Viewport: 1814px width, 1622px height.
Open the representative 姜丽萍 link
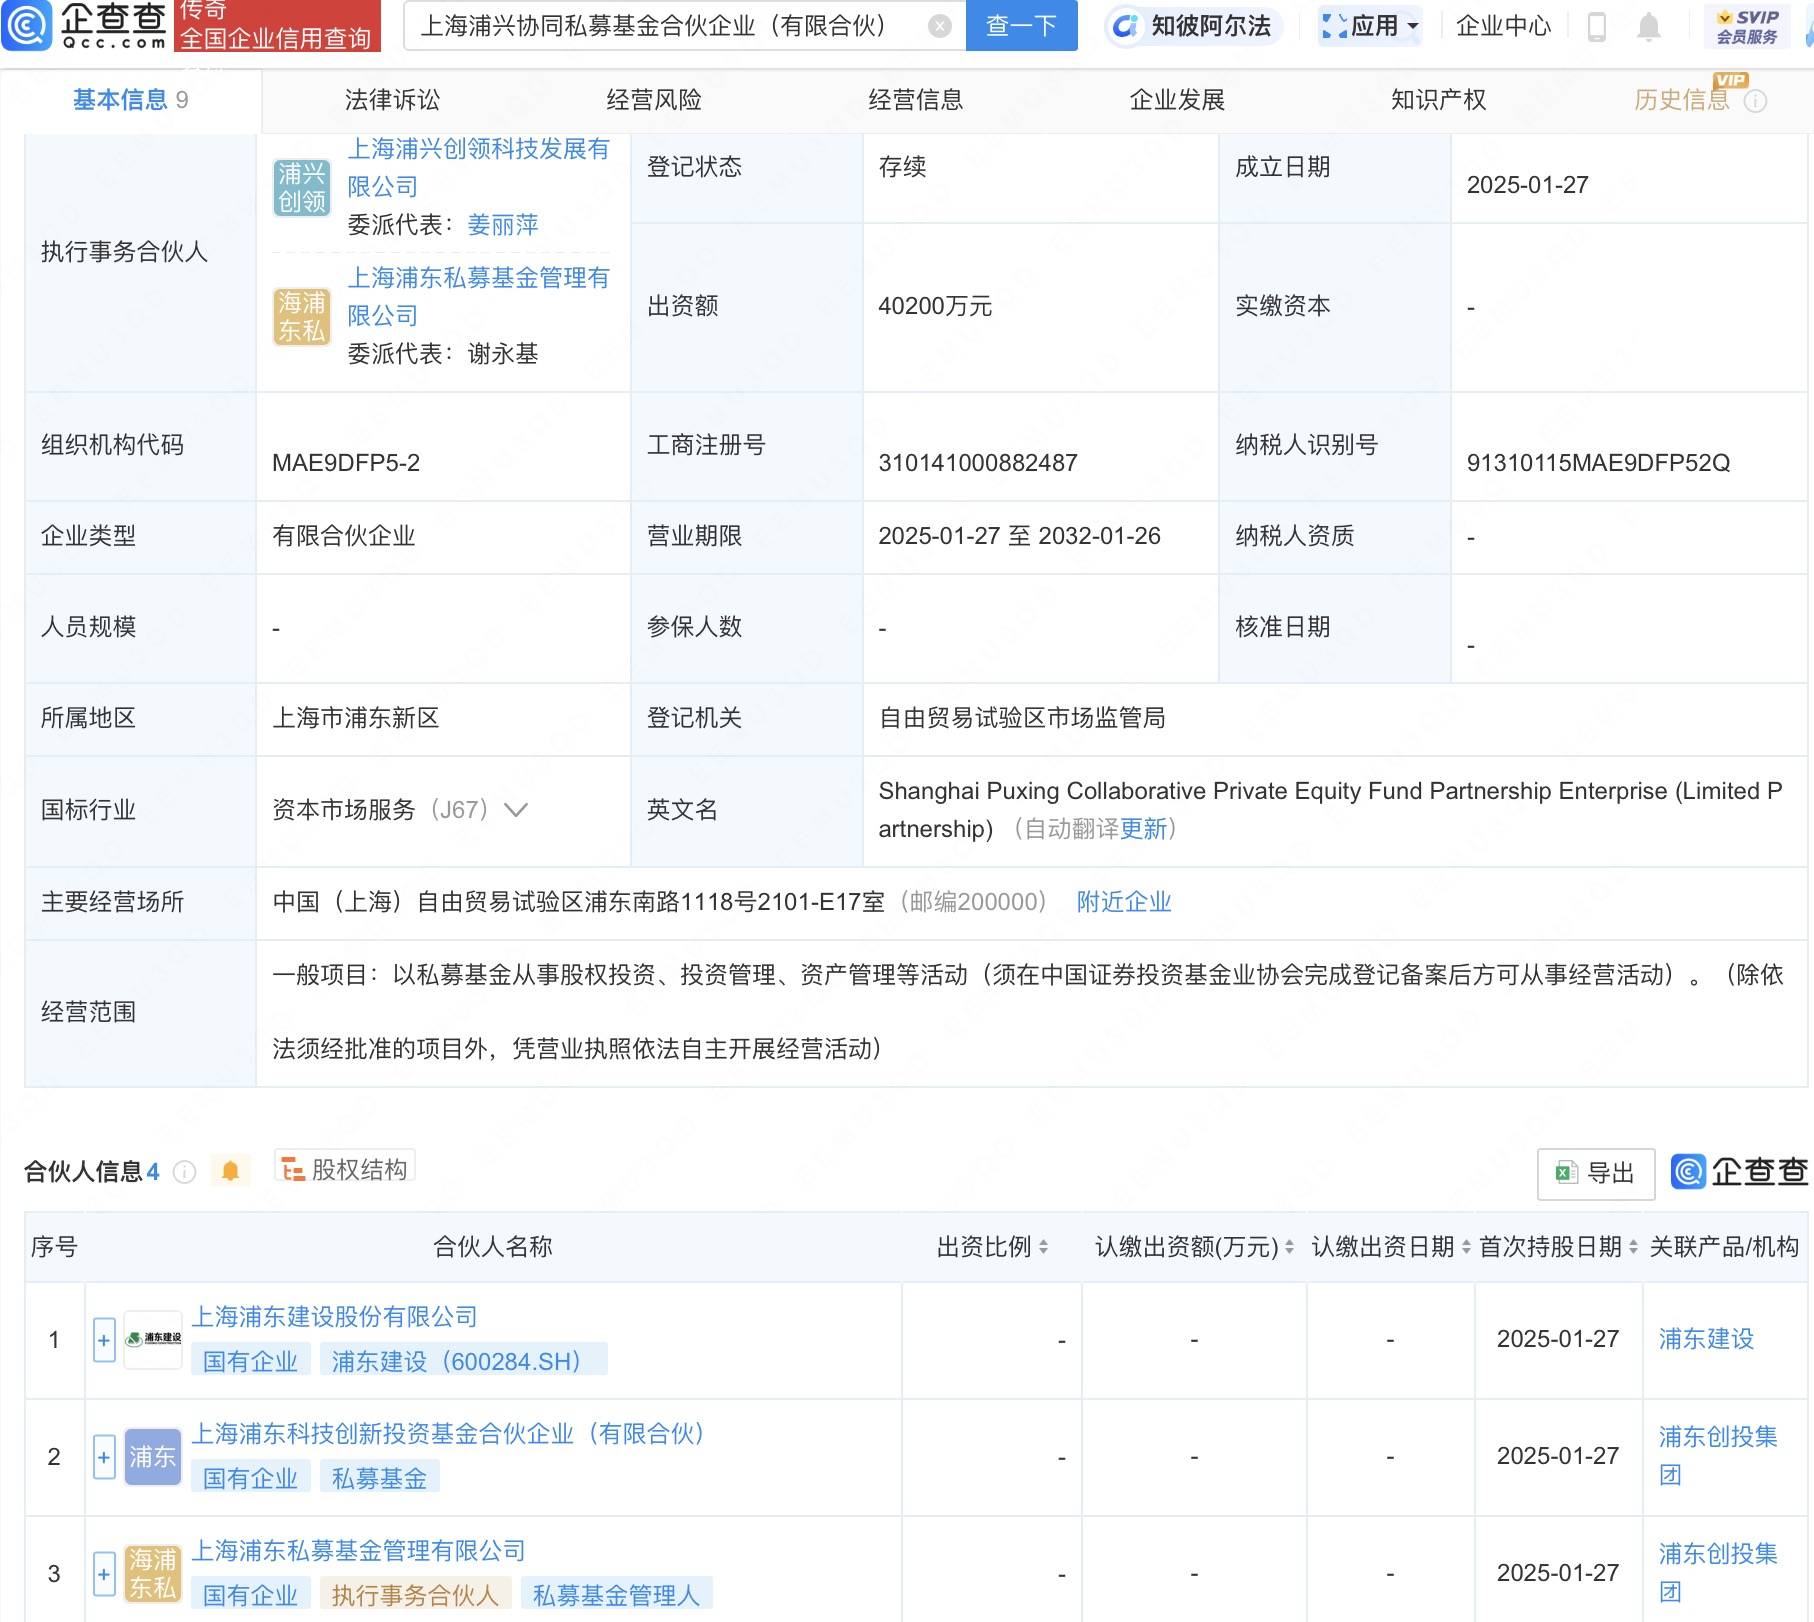(503, 225)
